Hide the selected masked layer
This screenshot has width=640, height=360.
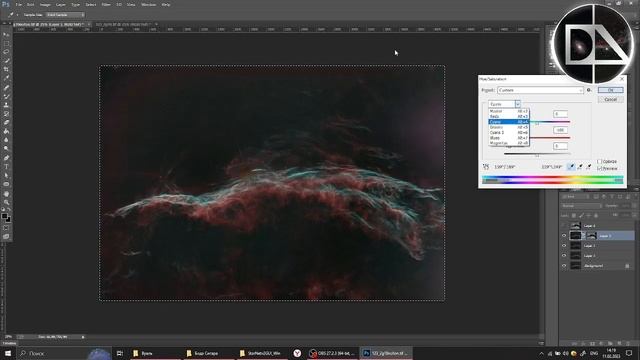(564, 236)
